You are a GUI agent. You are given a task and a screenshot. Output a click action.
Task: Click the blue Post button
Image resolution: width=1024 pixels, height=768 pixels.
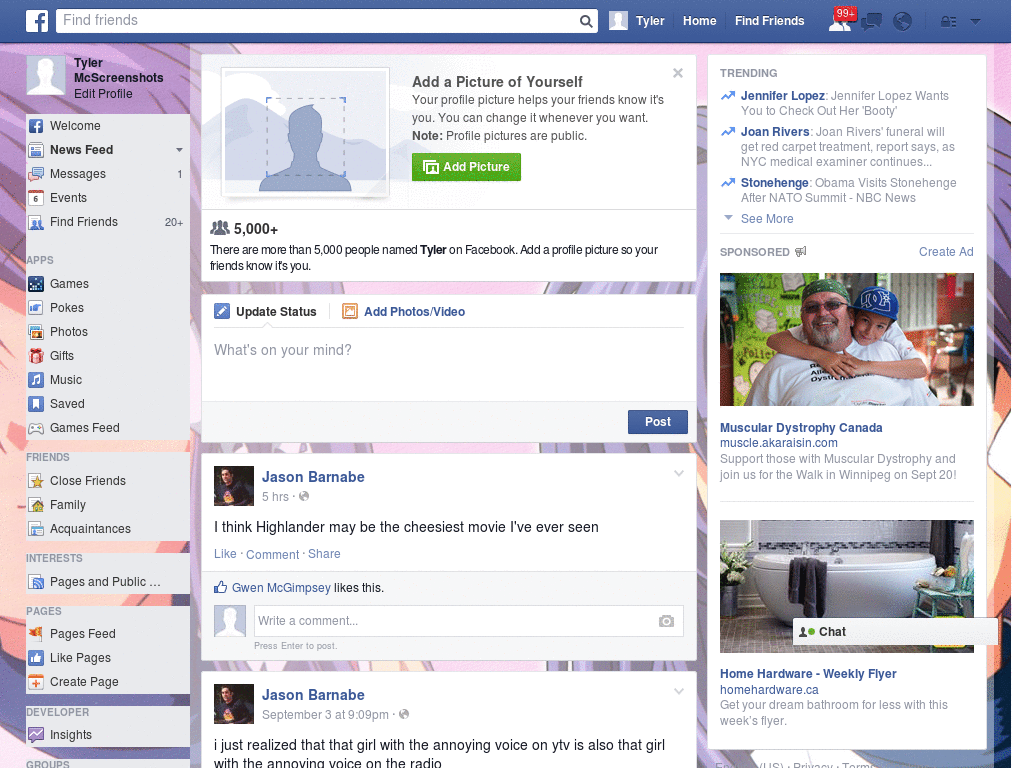point(658,422)
